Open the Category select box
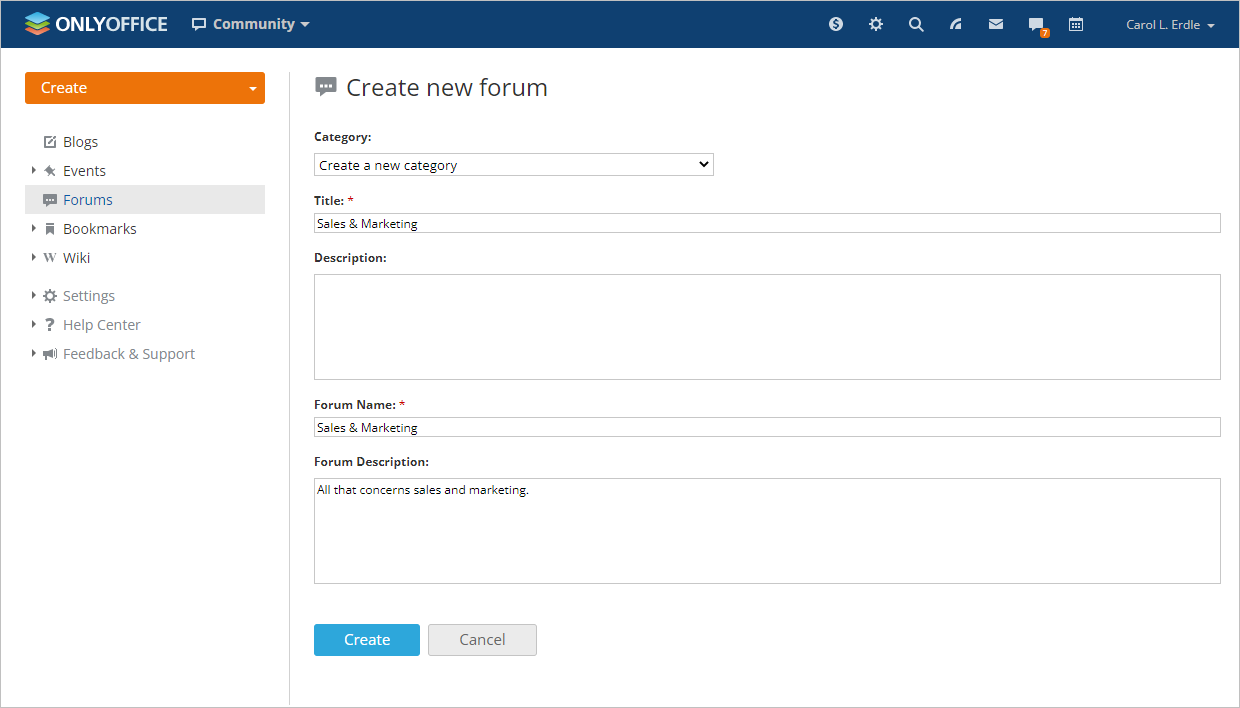Image resolution: width=1240 pixels, height=708 pixels. [x=514, y=165]
